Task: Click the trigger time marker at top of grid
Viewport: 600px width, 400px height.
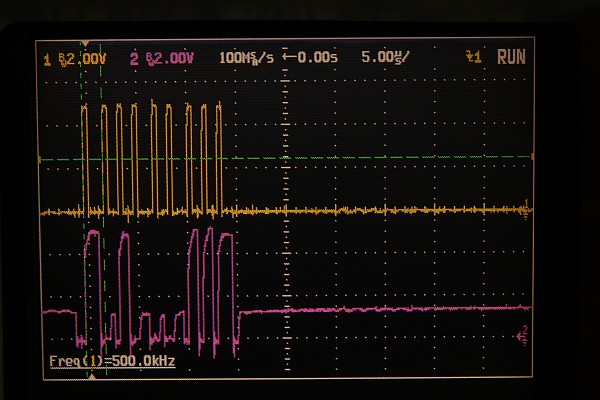Action: tap(86, 46)
